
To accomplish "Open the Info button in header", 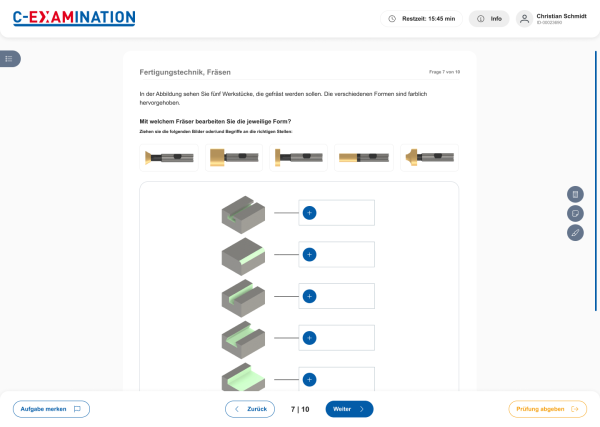I will point(489,18).
